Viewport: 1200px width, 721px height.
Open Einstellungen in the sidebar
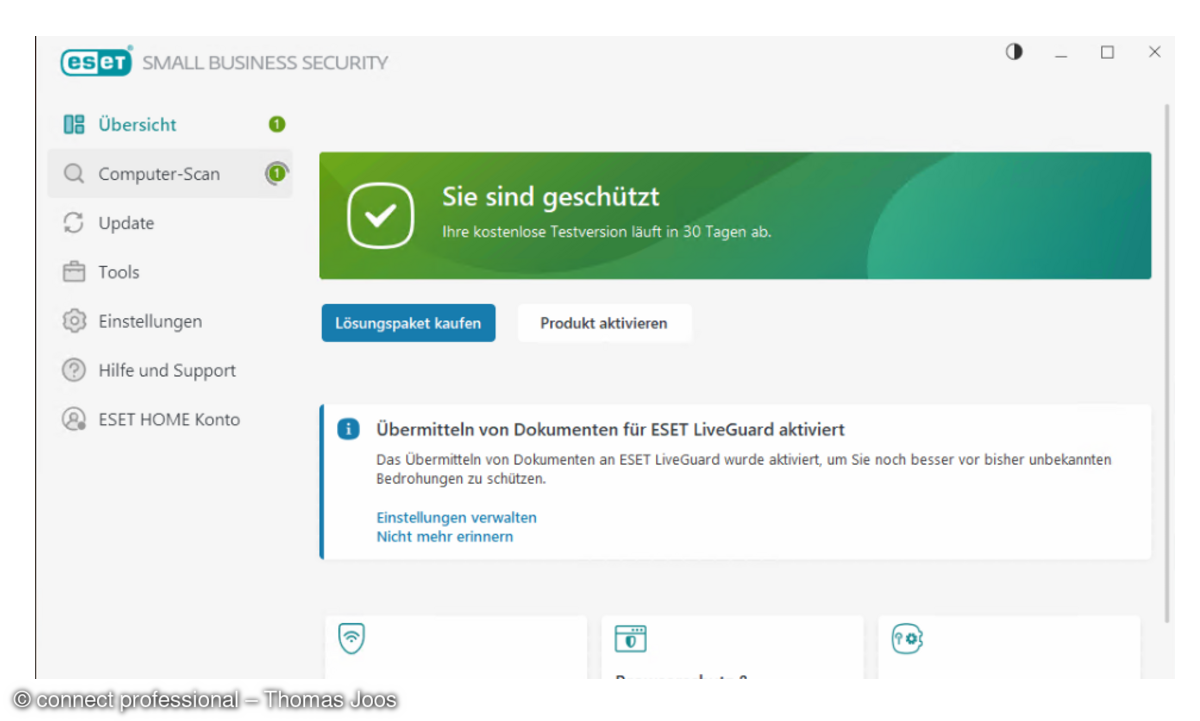[x=170, y=321]
